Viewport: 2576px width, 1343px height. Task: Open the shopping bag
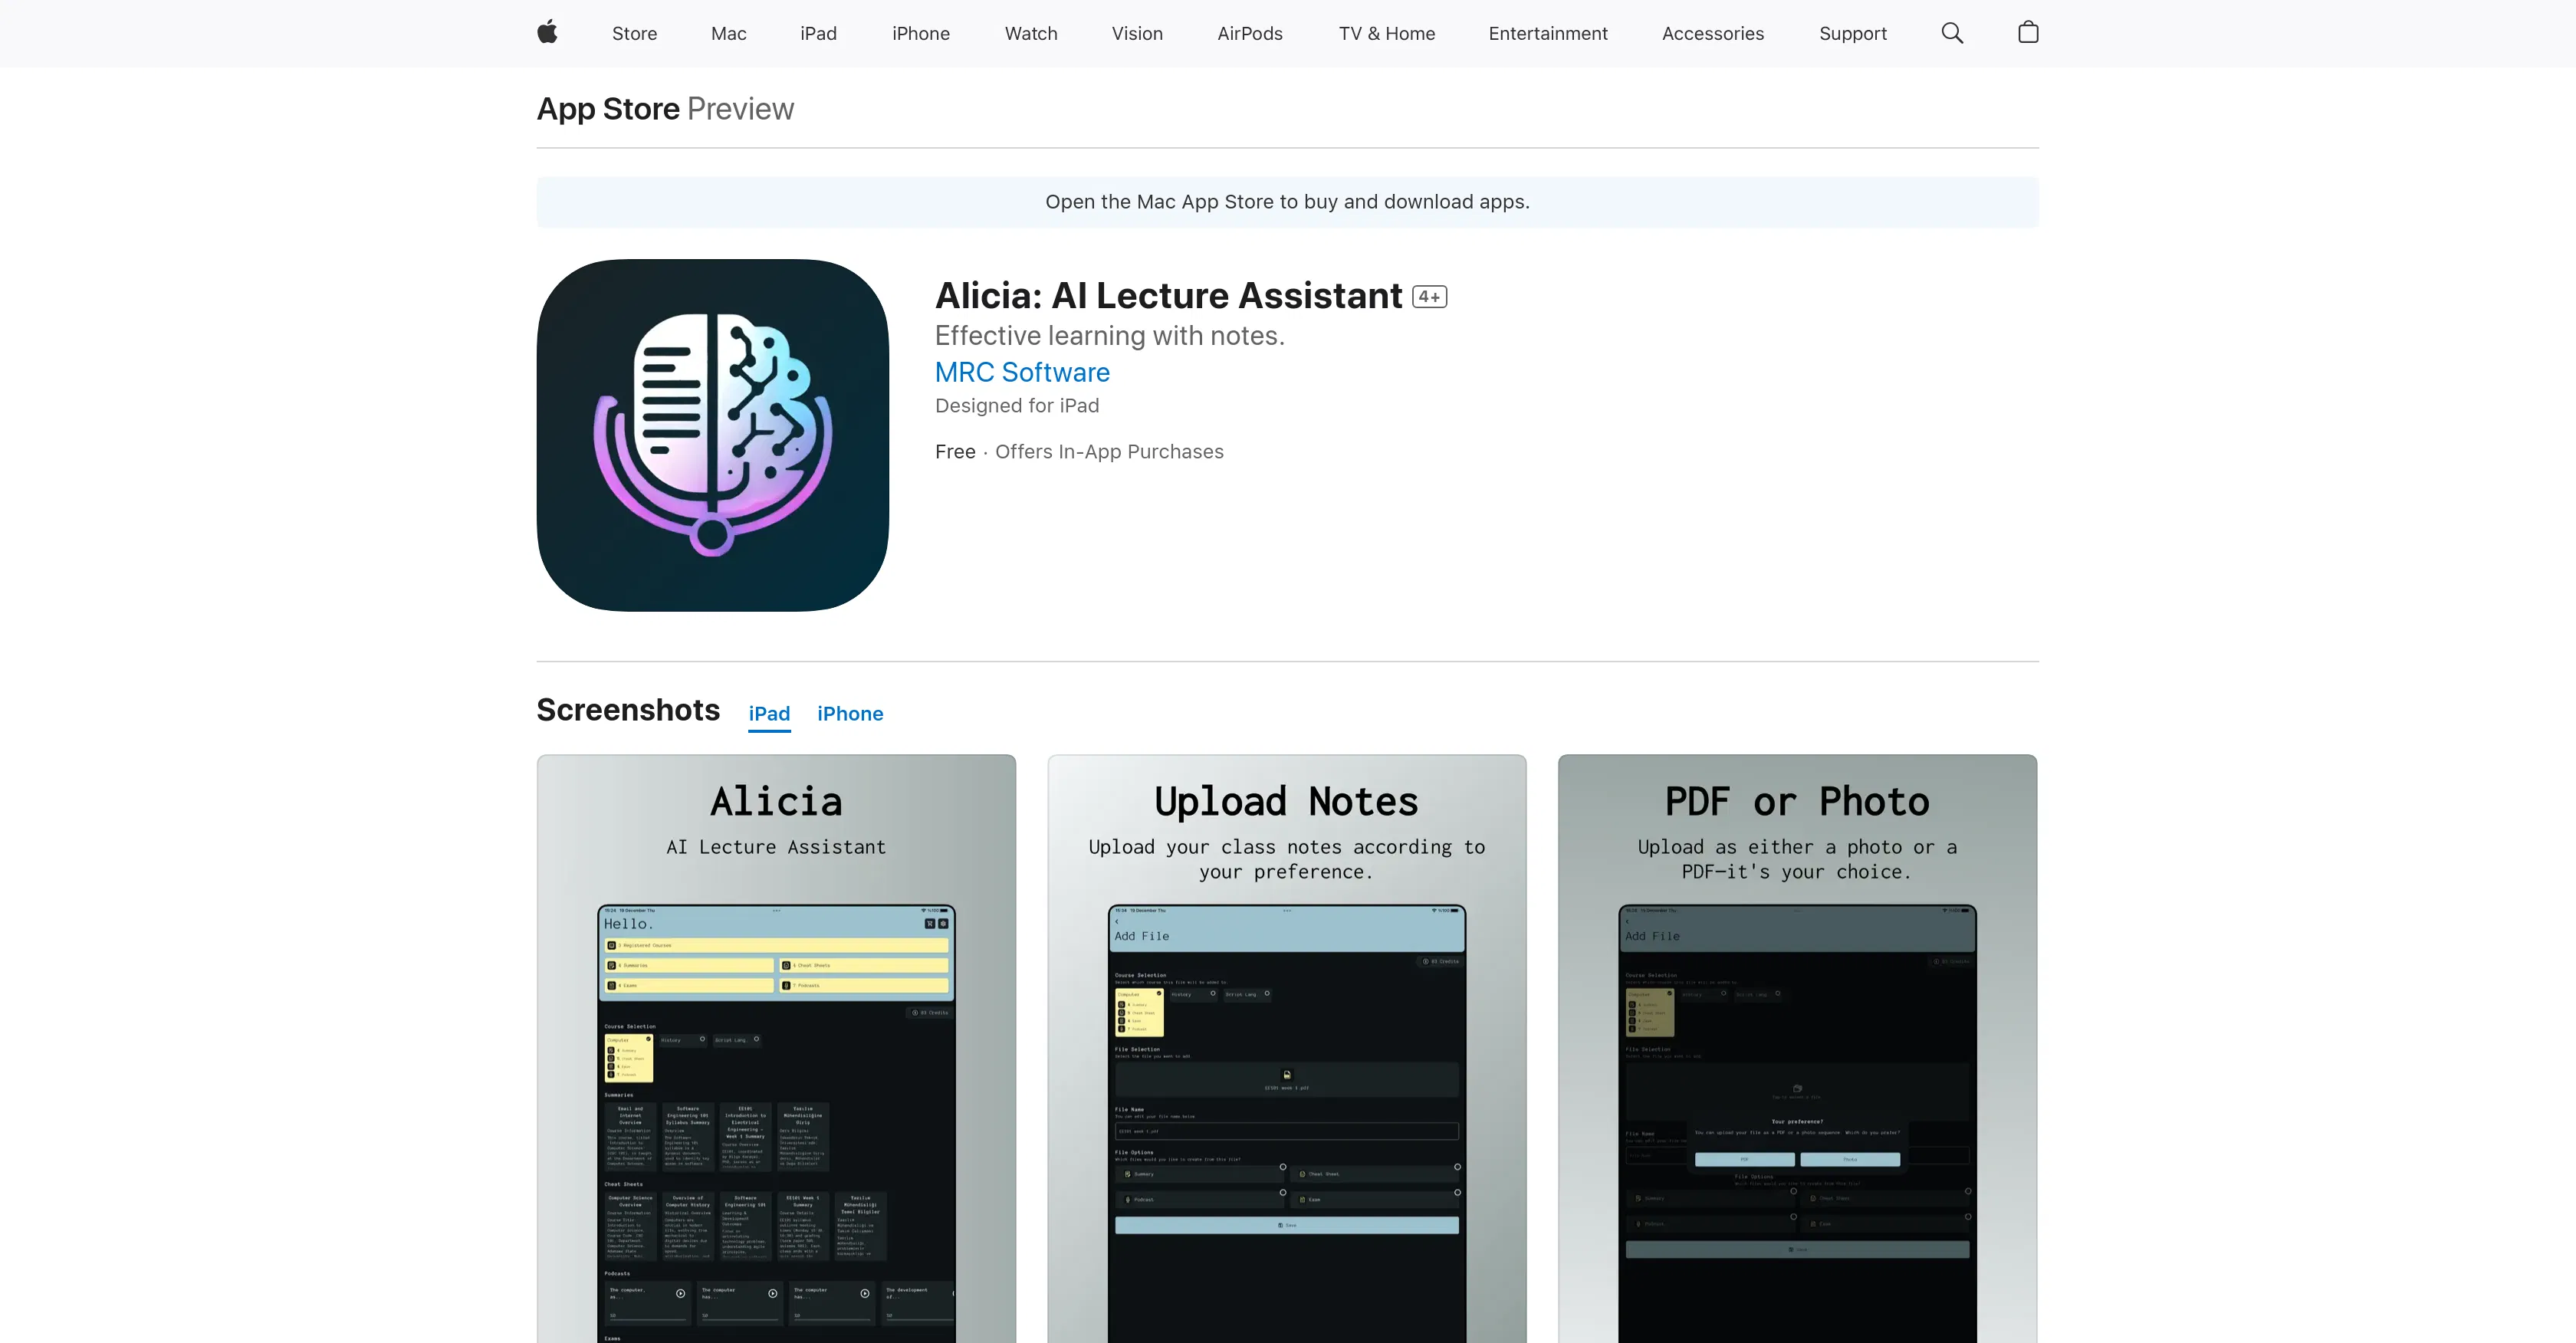tap(2028, 33)
